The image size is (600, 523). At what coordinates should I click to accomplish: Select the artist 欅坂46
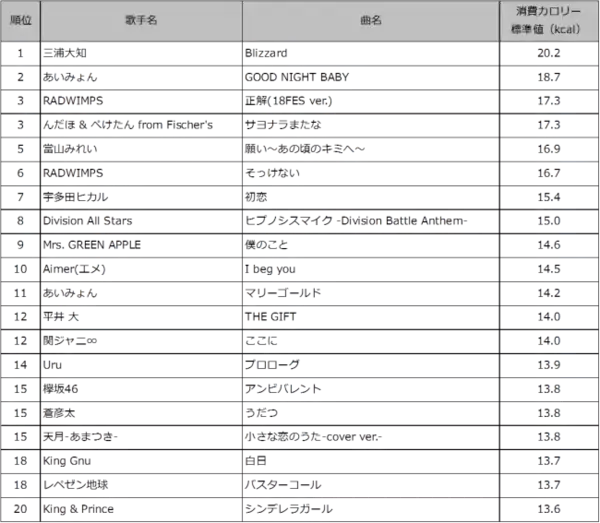(60, 389)
